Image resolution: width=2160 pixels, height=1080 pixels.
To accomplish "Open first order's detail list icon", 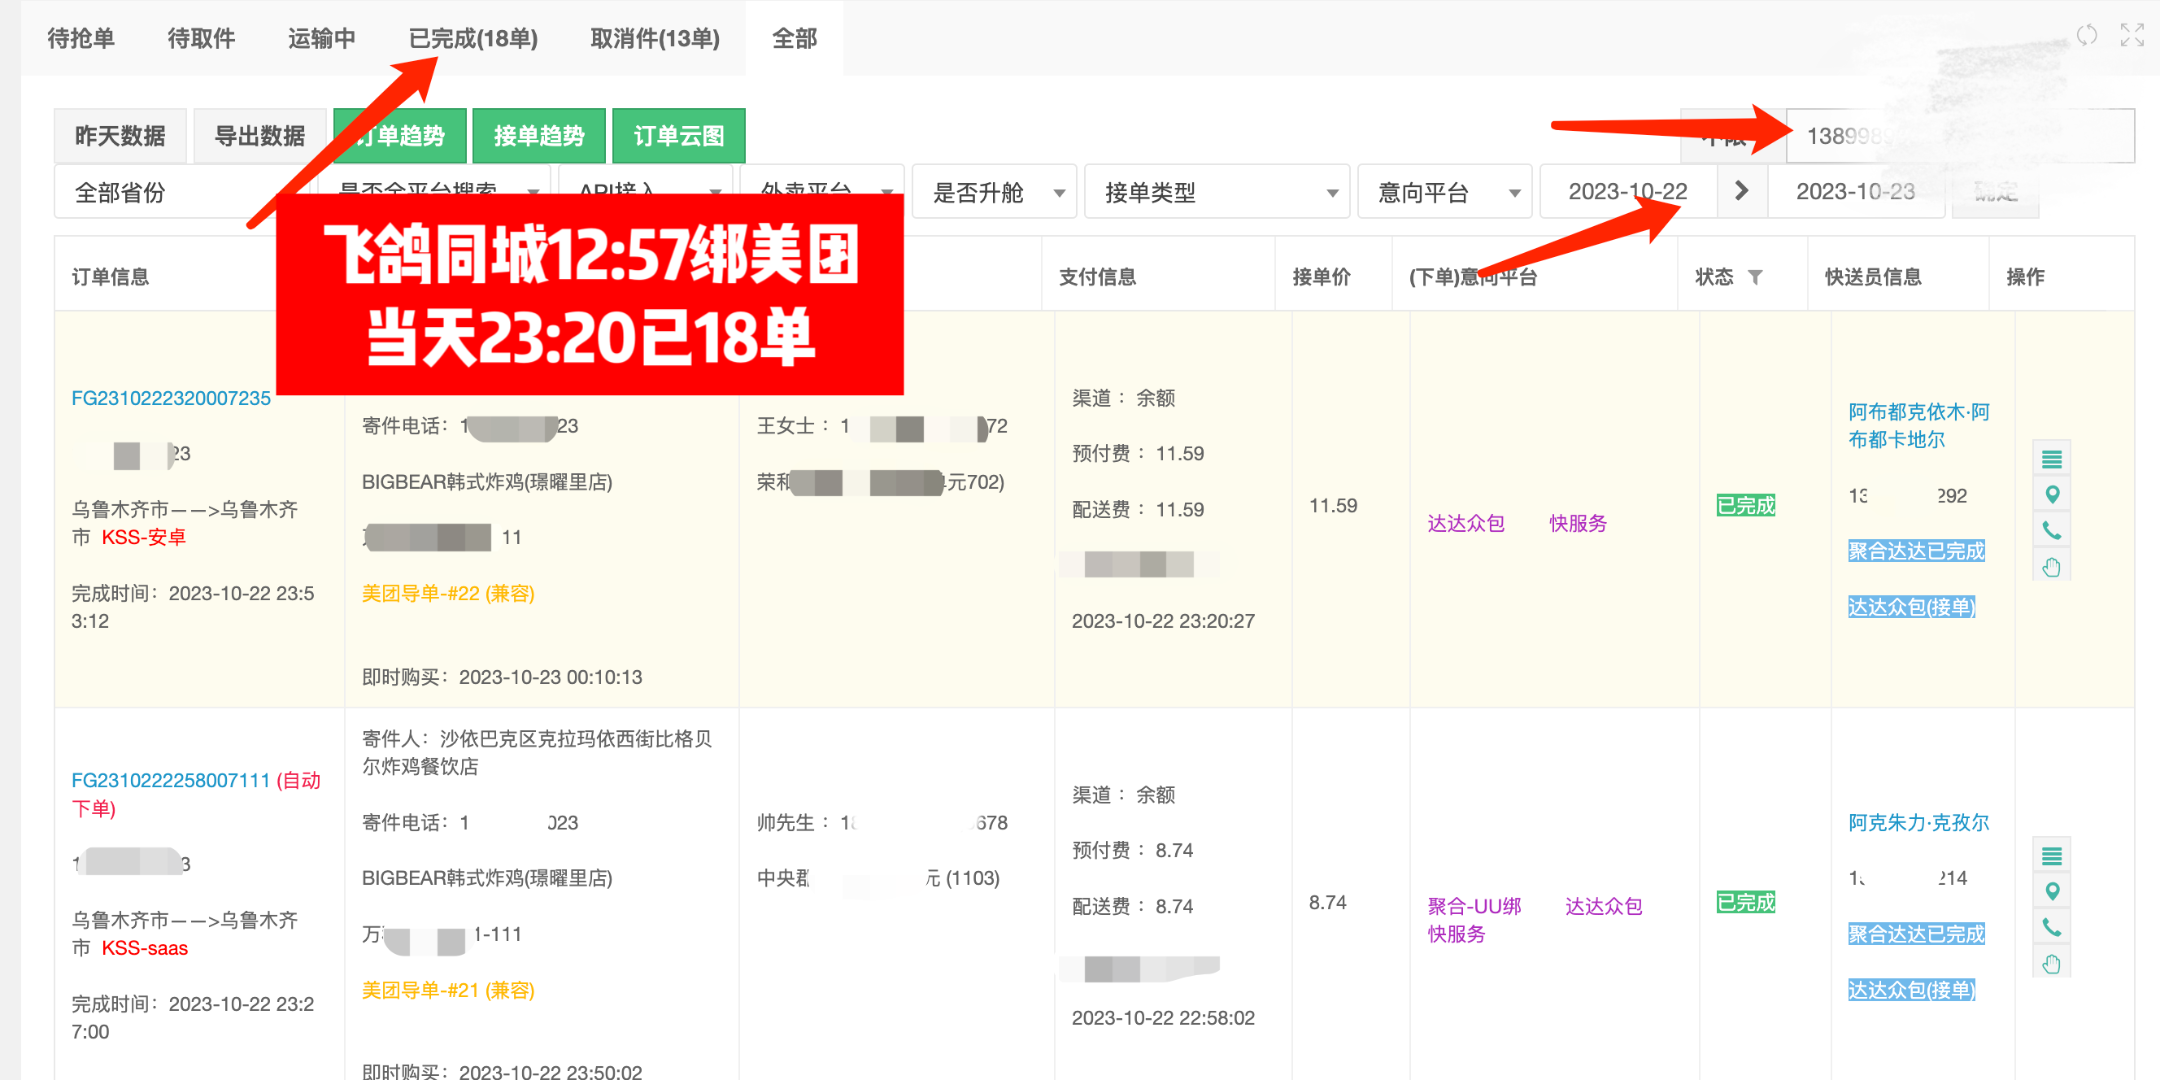I will pos(2052,459).
